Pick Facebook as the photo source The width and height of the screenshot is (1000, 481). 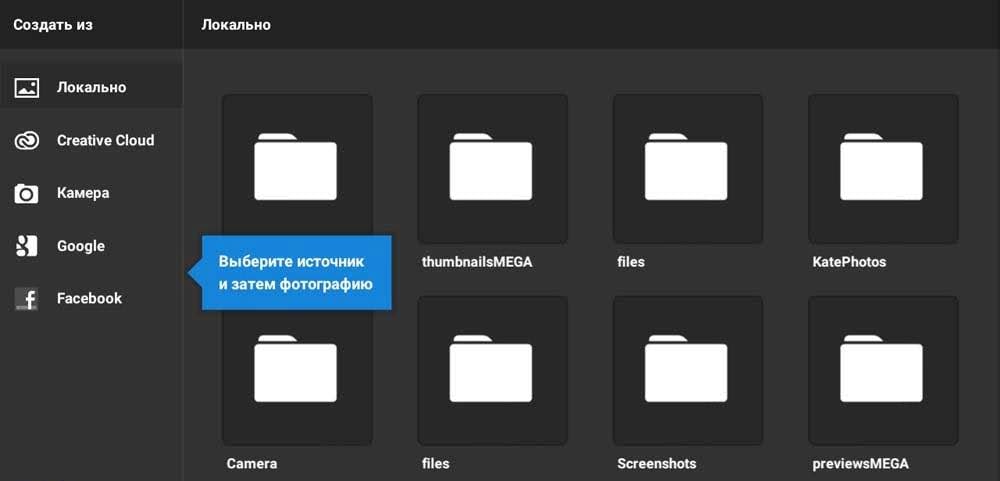pos(91,299)
